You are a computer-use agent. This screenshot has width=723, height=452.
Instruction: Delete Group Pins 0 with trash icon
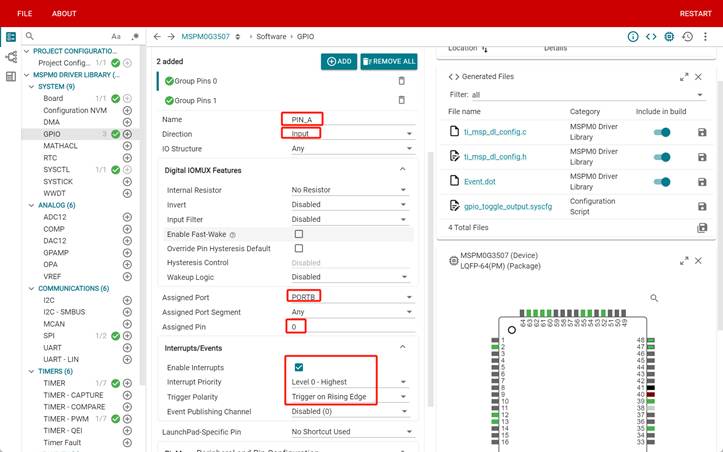click(402, 81)
